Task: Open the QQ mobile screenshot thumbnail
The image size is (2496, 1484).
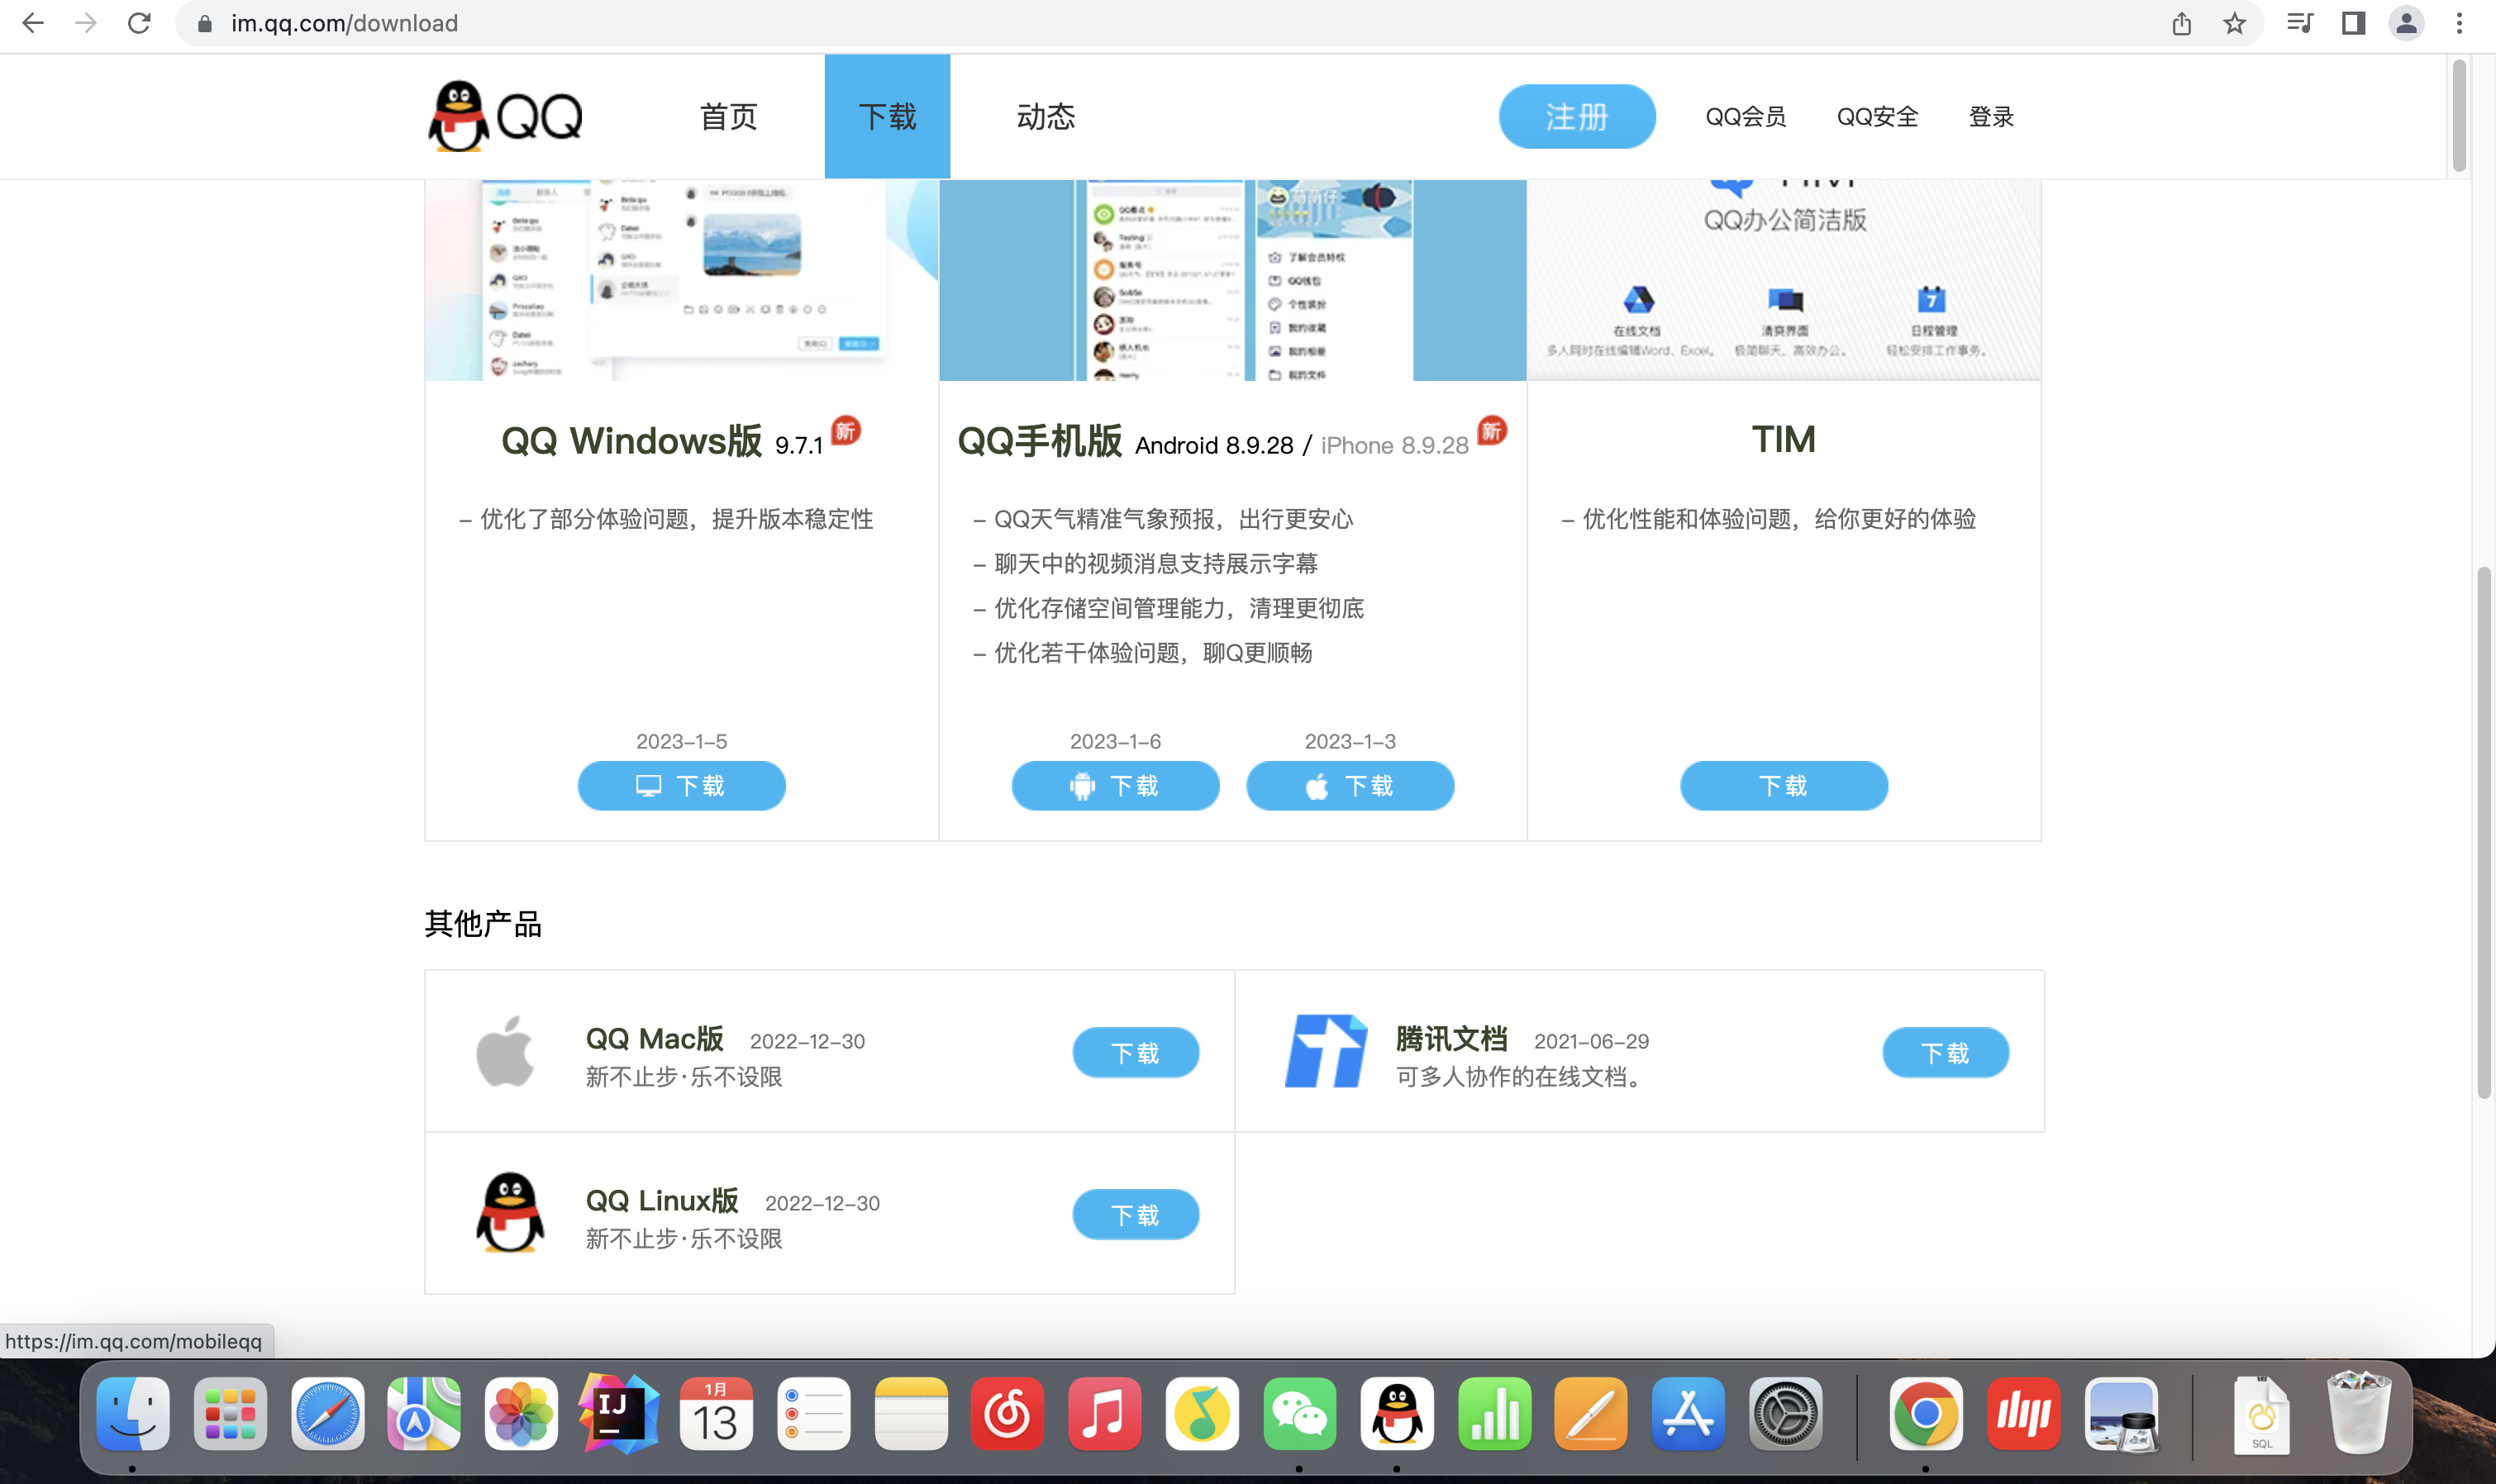Action: pyautogui.click(x=1232, y=280)
